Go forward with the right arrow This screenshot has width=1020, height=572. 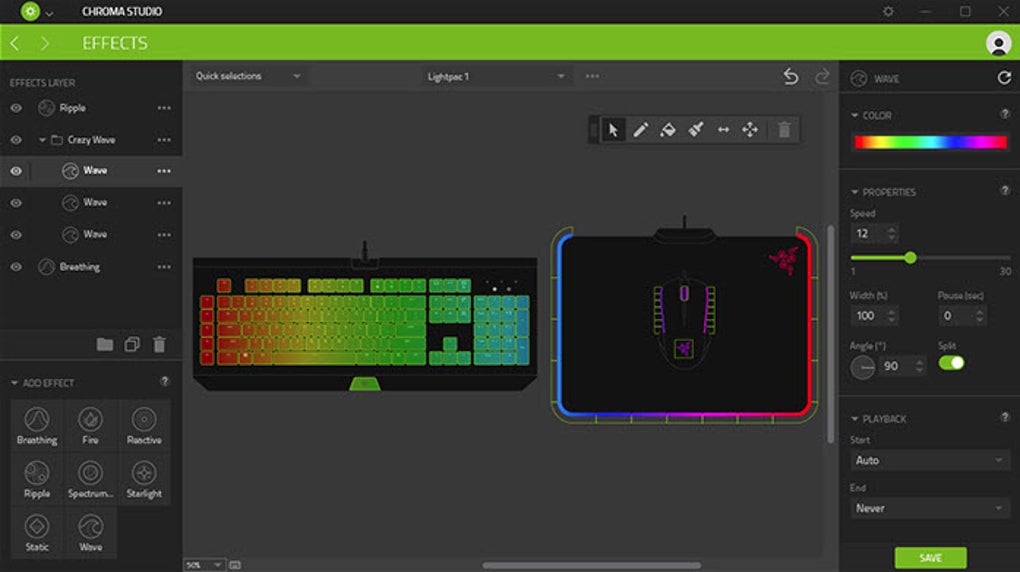[45, 43]
